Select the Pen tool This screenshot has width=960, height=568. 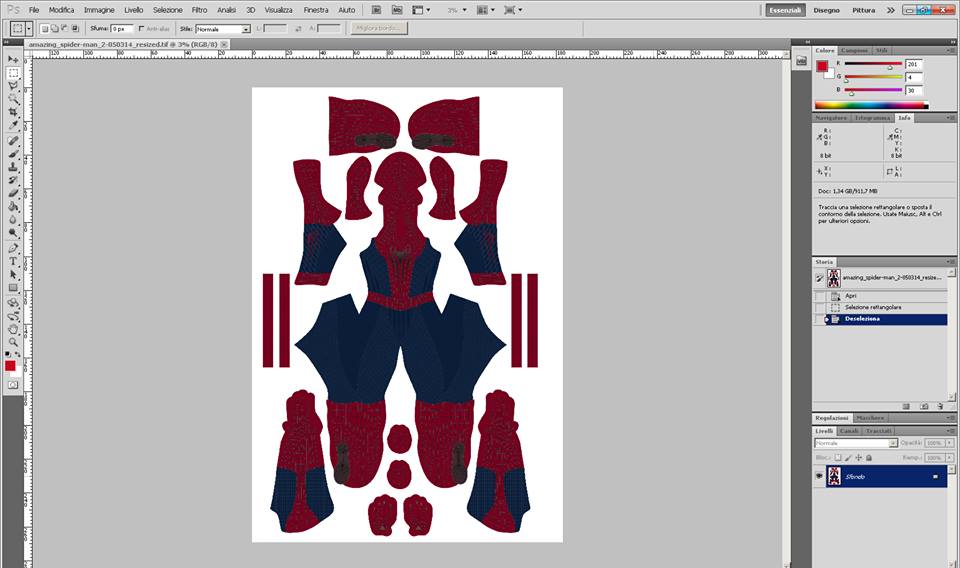(13, 248)
